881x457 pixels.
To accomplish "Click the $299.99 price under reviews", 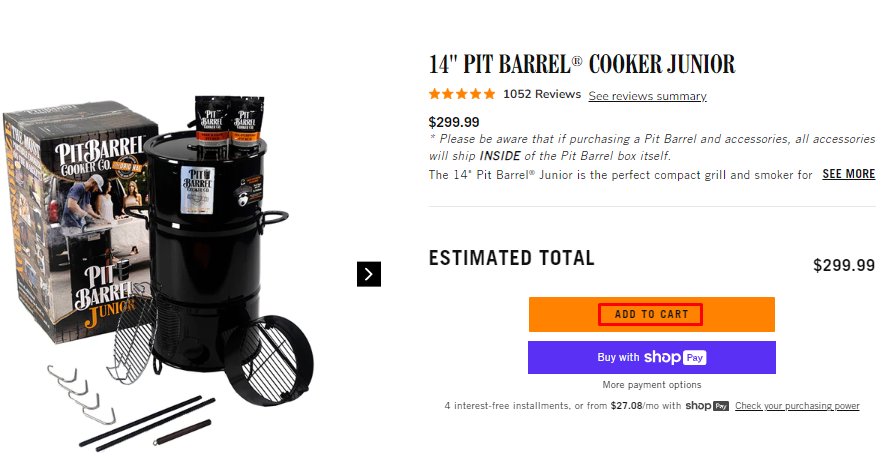I will pos(454,122).
